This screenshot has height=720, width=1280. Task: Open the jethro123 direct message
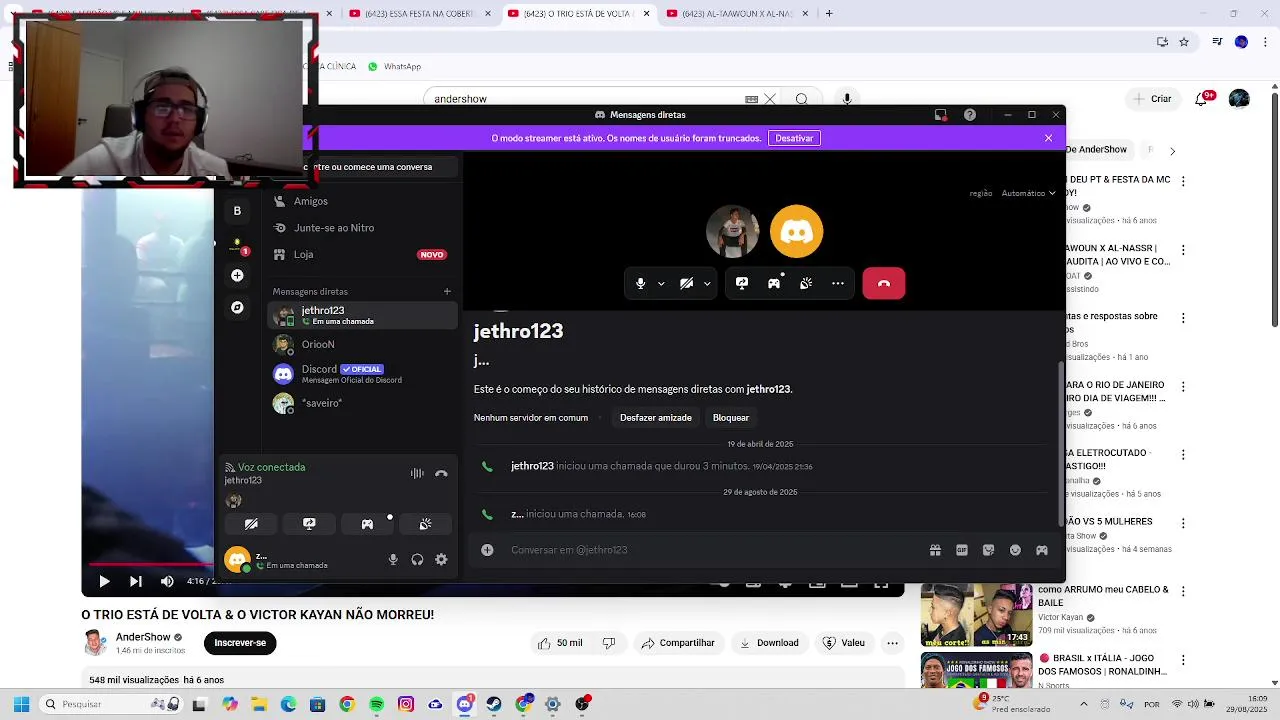tap(362, 315)
